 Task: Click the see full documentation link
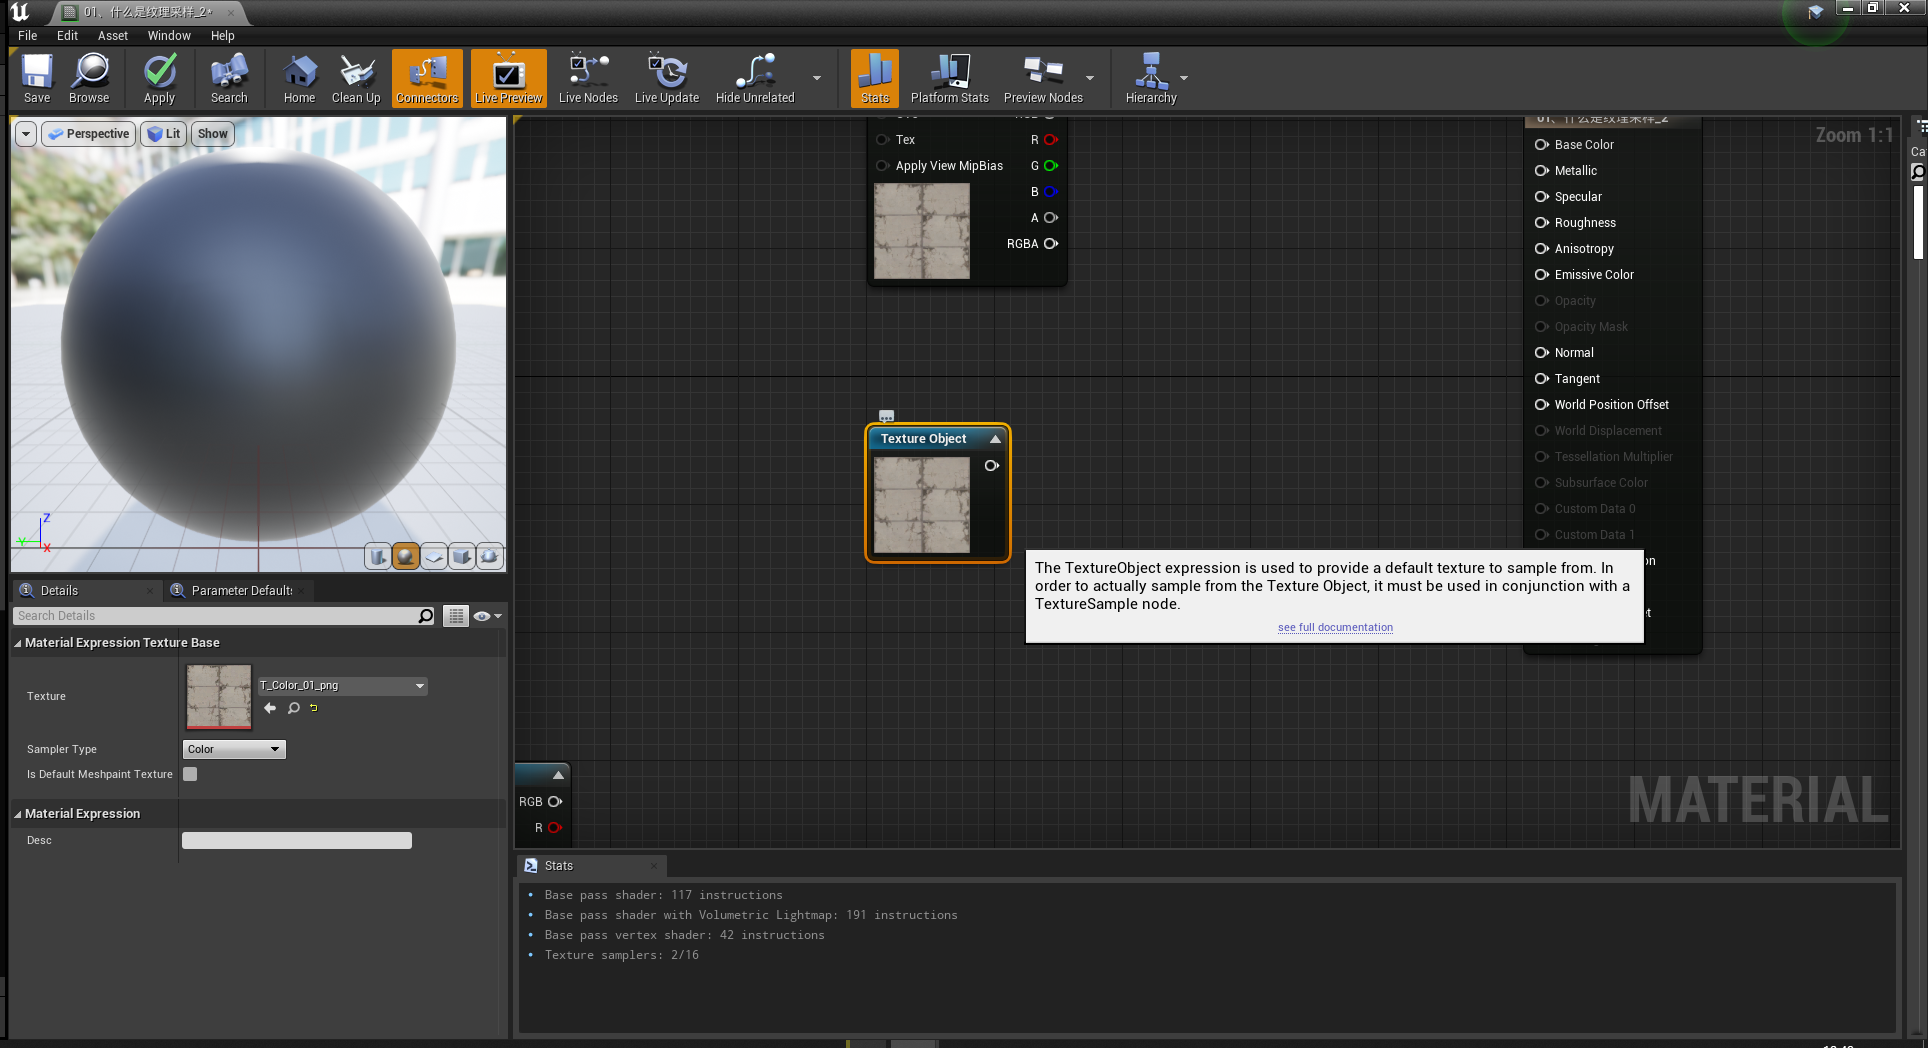tap(1334, 627)
